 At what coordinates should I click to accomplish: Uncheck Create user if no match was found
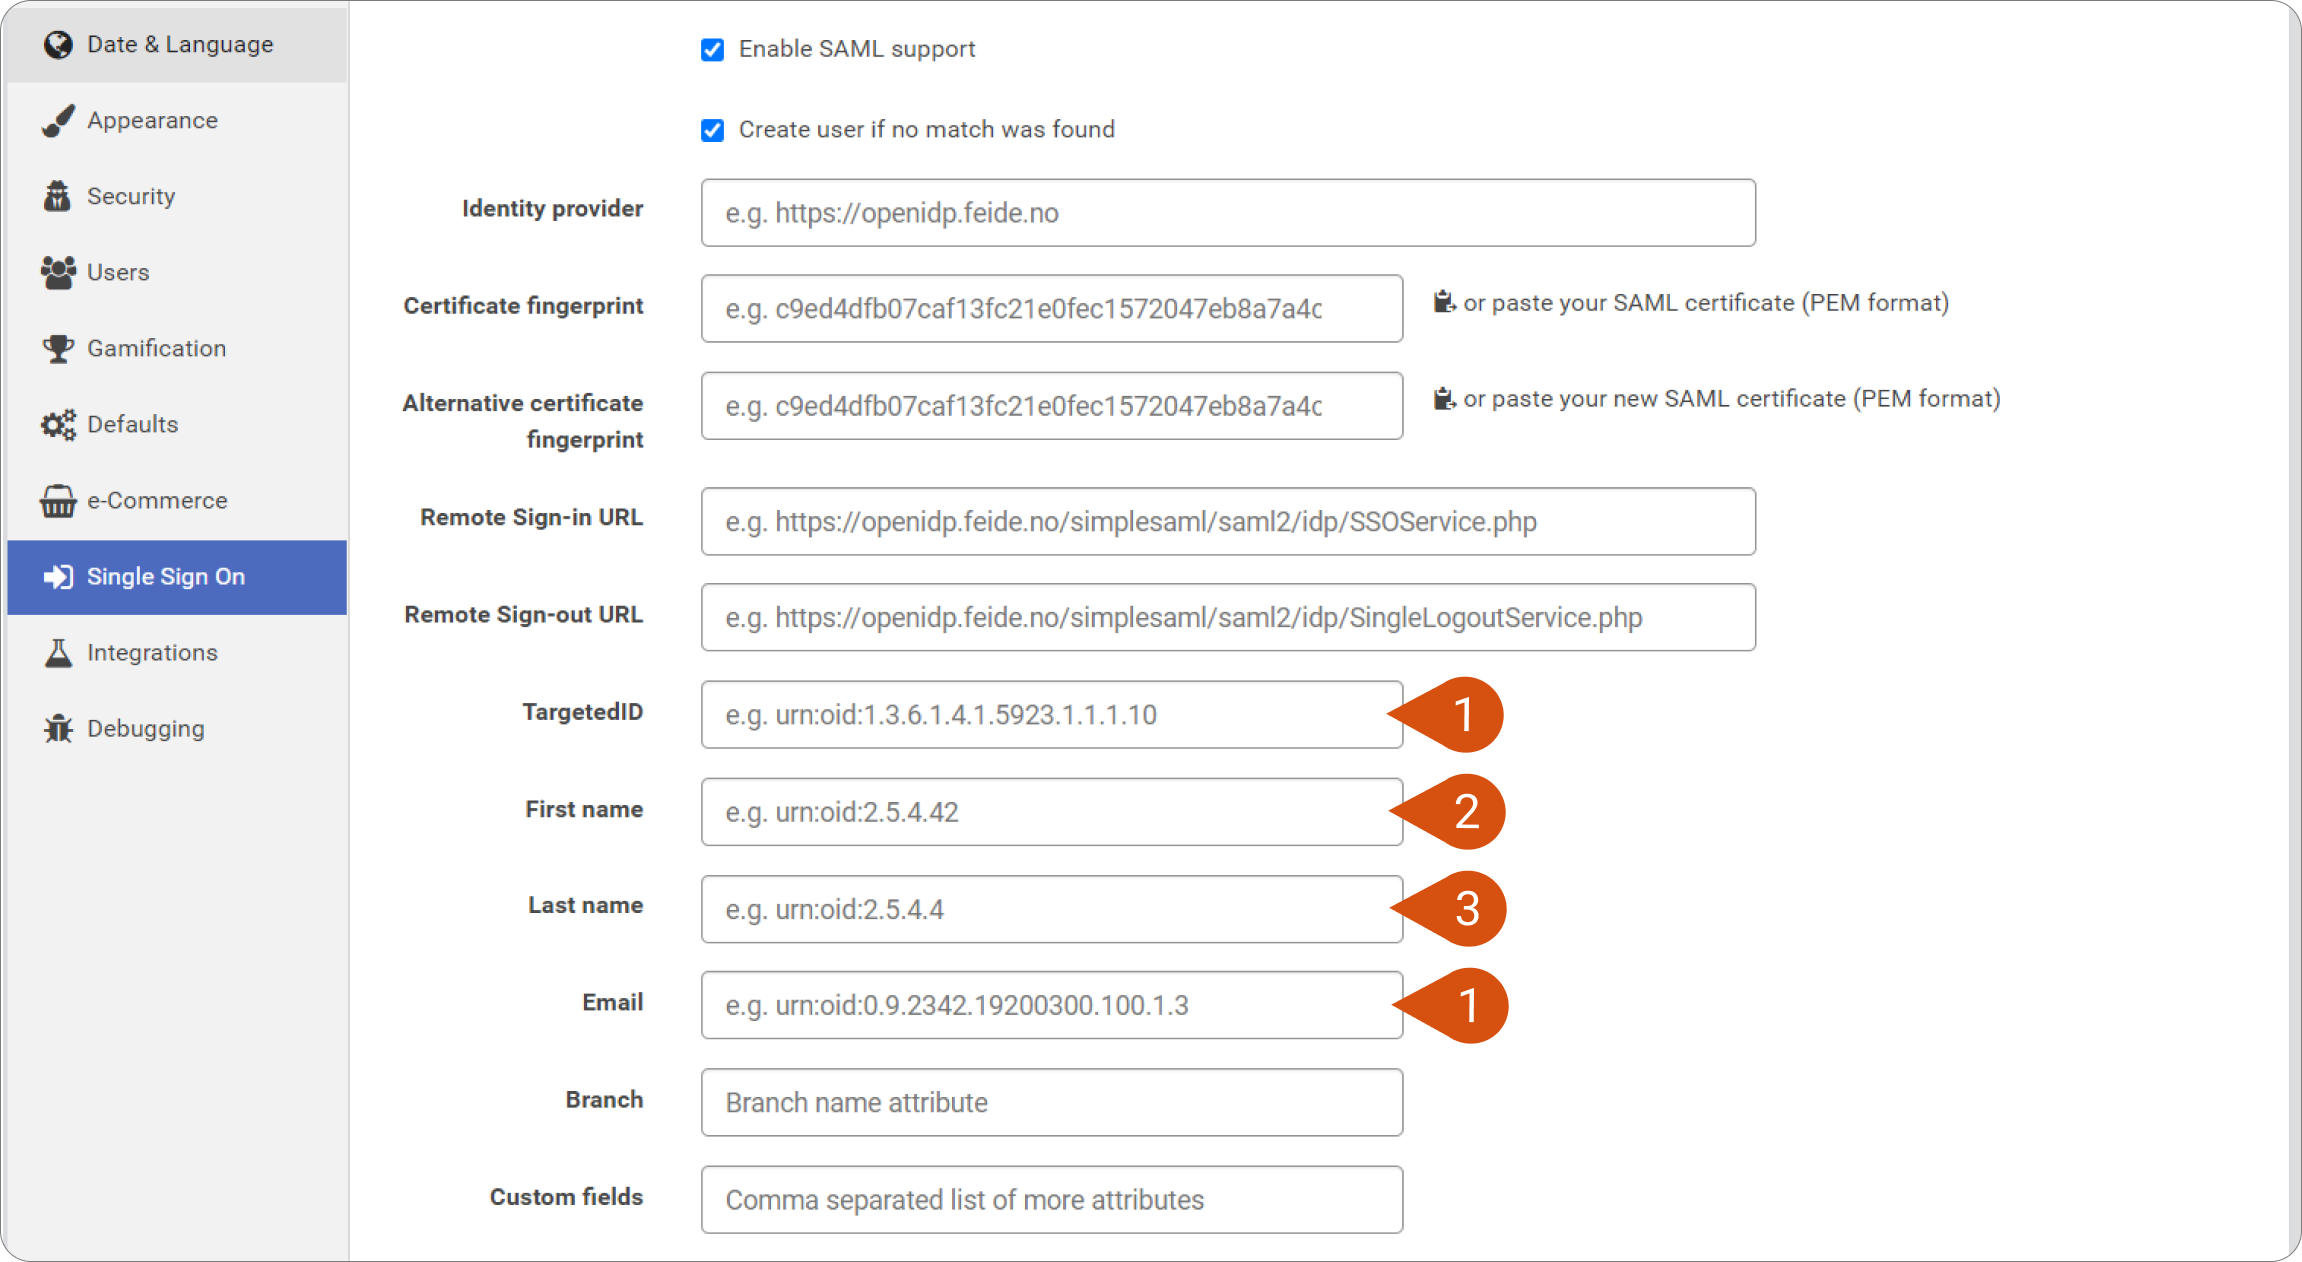tap(712, 130)
